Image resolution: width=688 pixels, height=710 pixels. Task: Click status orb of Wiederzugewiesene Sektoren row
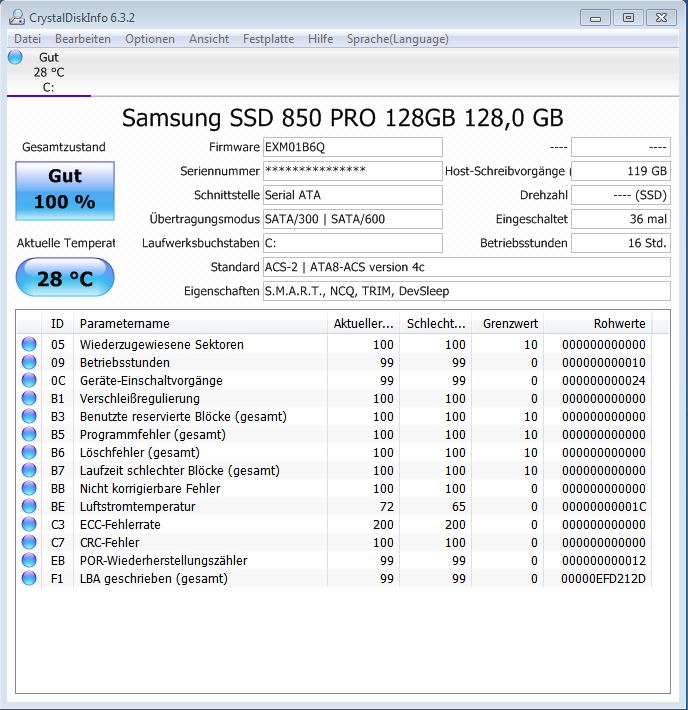tap(29, 344)
